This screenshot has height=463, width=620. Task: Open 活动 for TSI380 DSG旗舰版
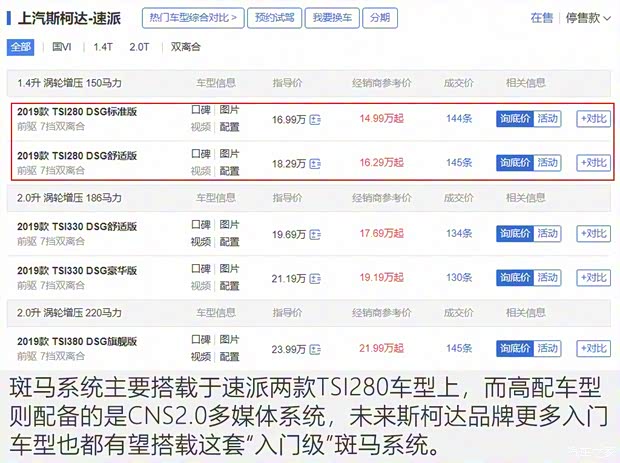pyautogui.click(x=547, y=348)
